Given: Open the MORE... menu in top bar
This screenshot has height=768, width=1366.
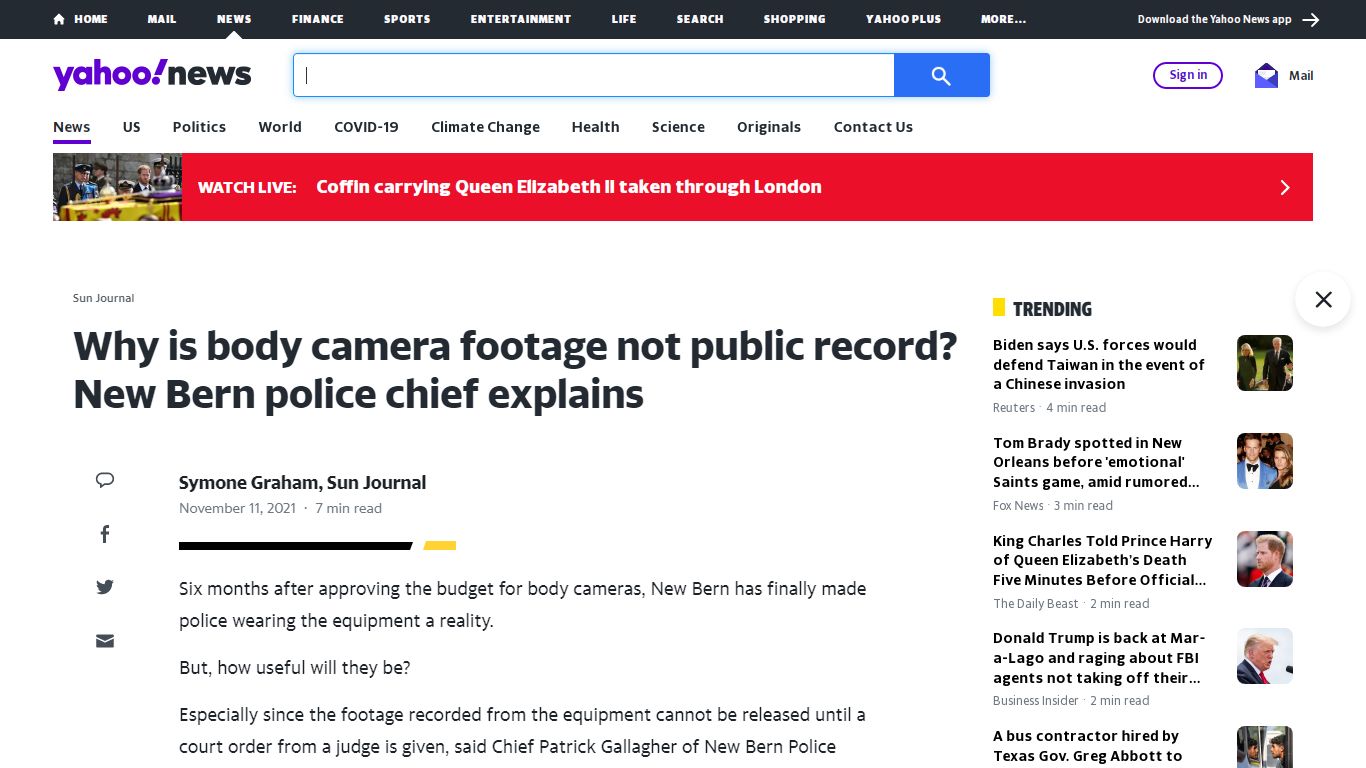Looking at the screenshot, I should point(1003,19).
